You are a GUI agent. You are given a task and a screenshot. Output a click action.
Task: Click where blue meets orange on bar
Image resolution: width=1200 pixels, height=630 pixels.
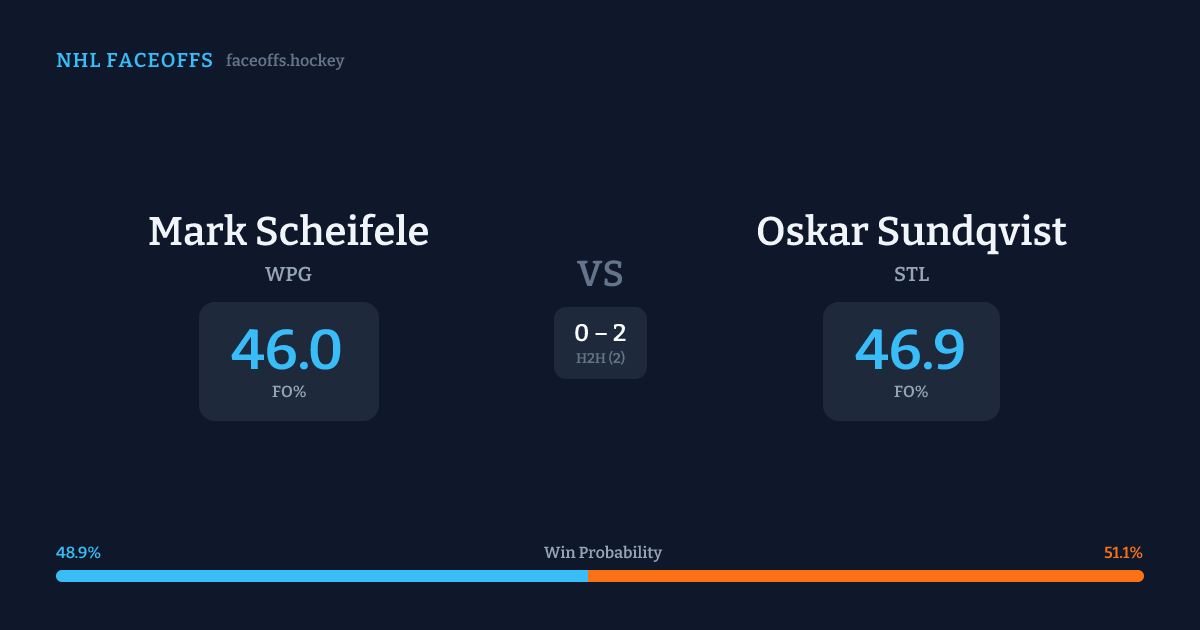(x=588, y=576)
